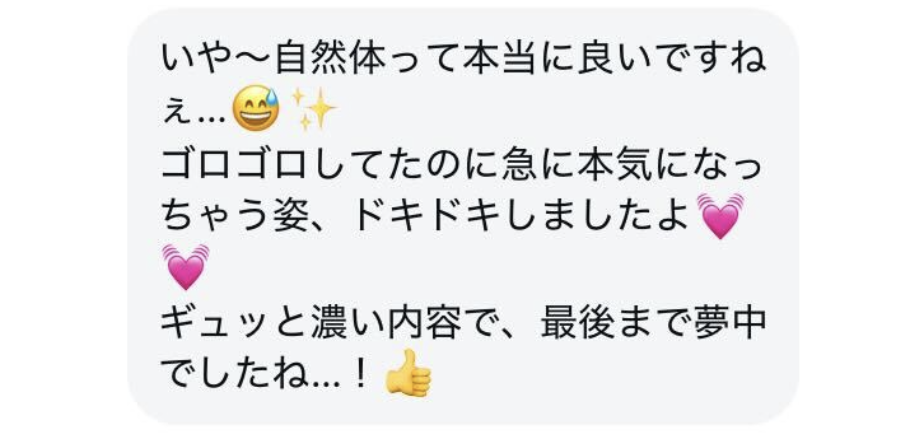
Task: Click the text 良いですね
Action: pos(671,61)
